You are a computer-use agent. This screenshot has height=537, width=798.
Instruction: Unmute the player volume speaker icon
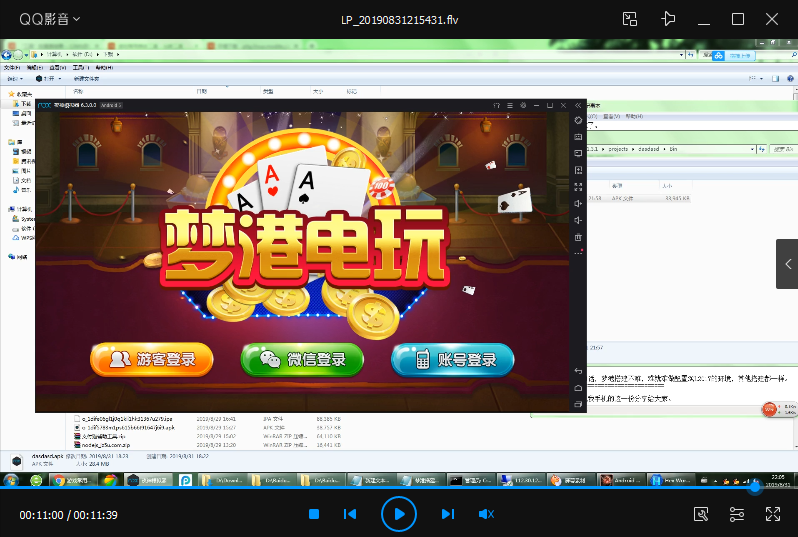point(487,514)
